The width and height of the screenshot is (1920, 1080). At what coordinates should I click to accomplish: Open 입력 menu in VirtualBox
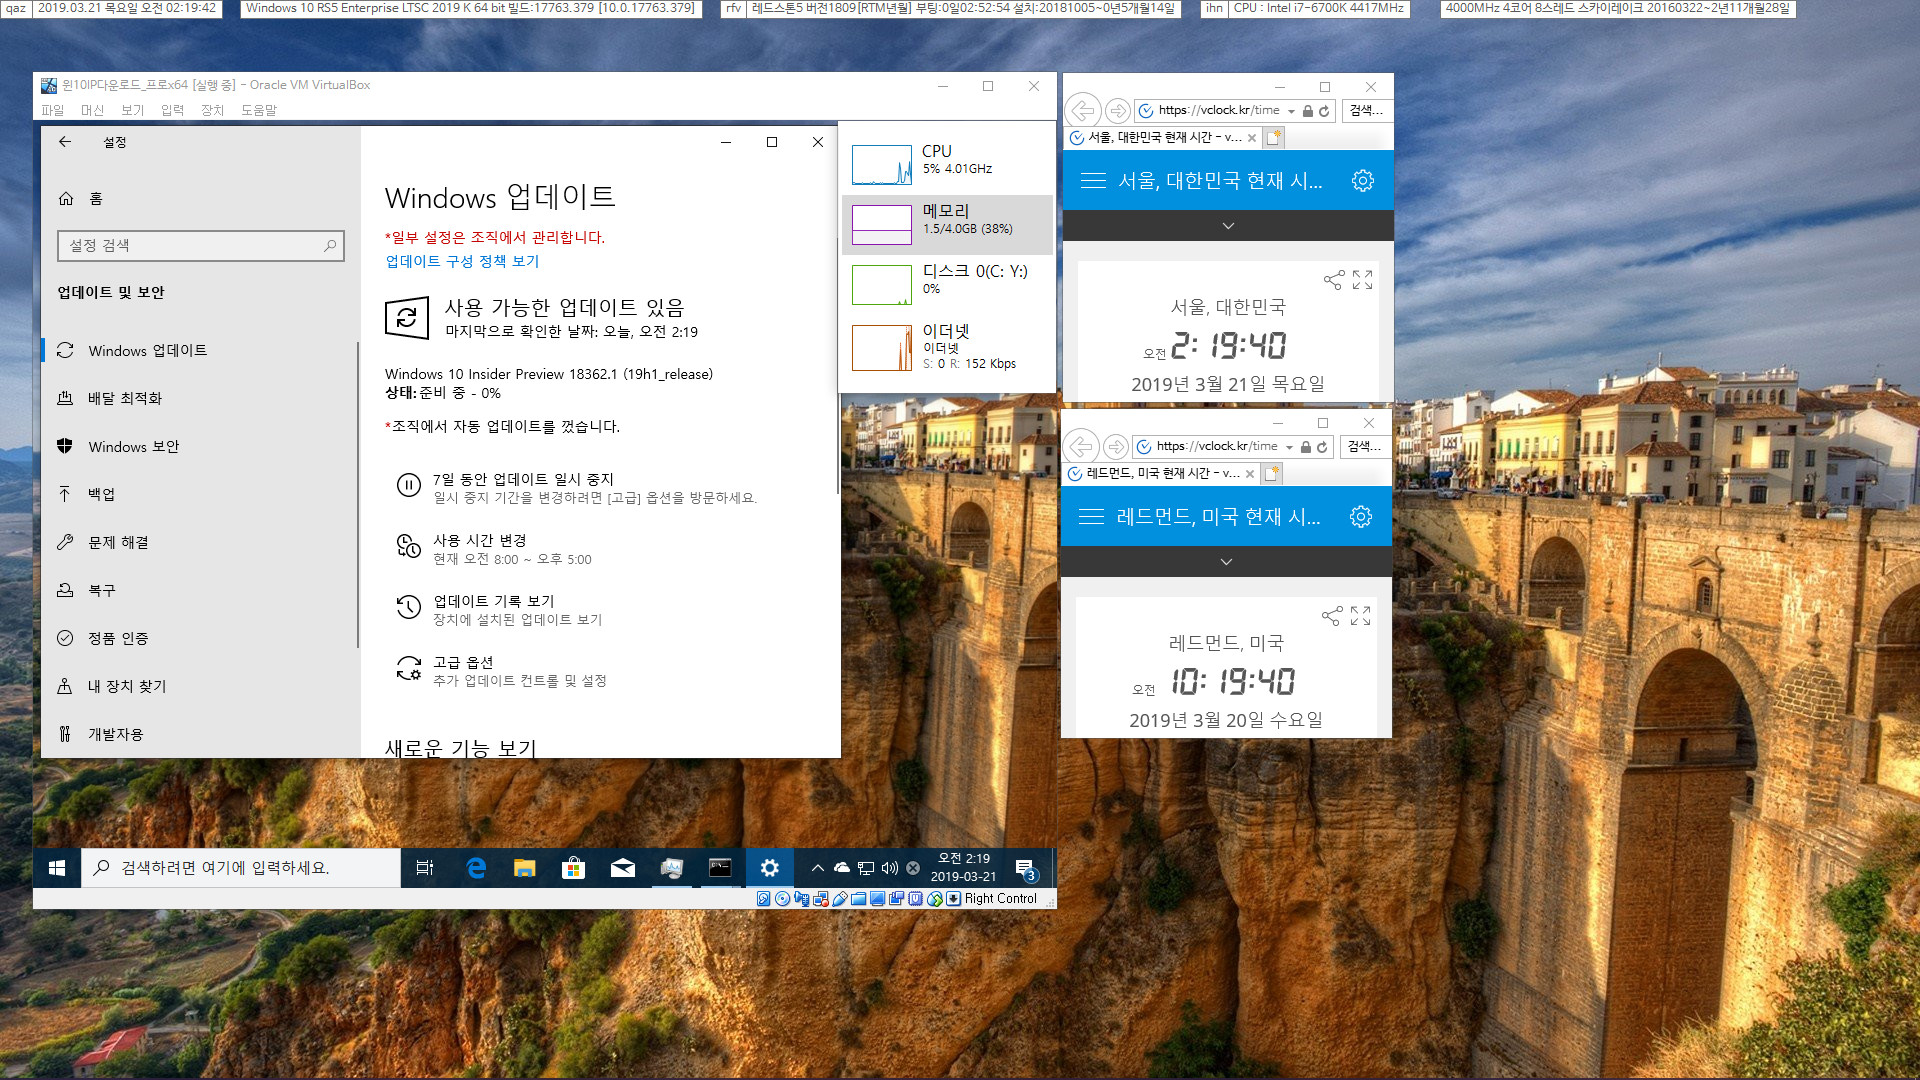[x=172, y=110]
